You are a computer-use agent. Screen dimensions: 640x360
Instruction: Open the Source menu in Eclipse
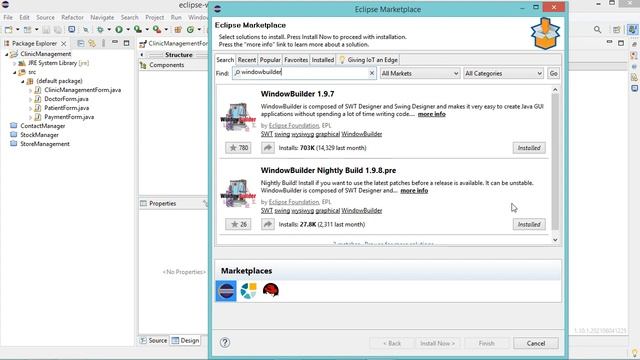coord(45,18)
